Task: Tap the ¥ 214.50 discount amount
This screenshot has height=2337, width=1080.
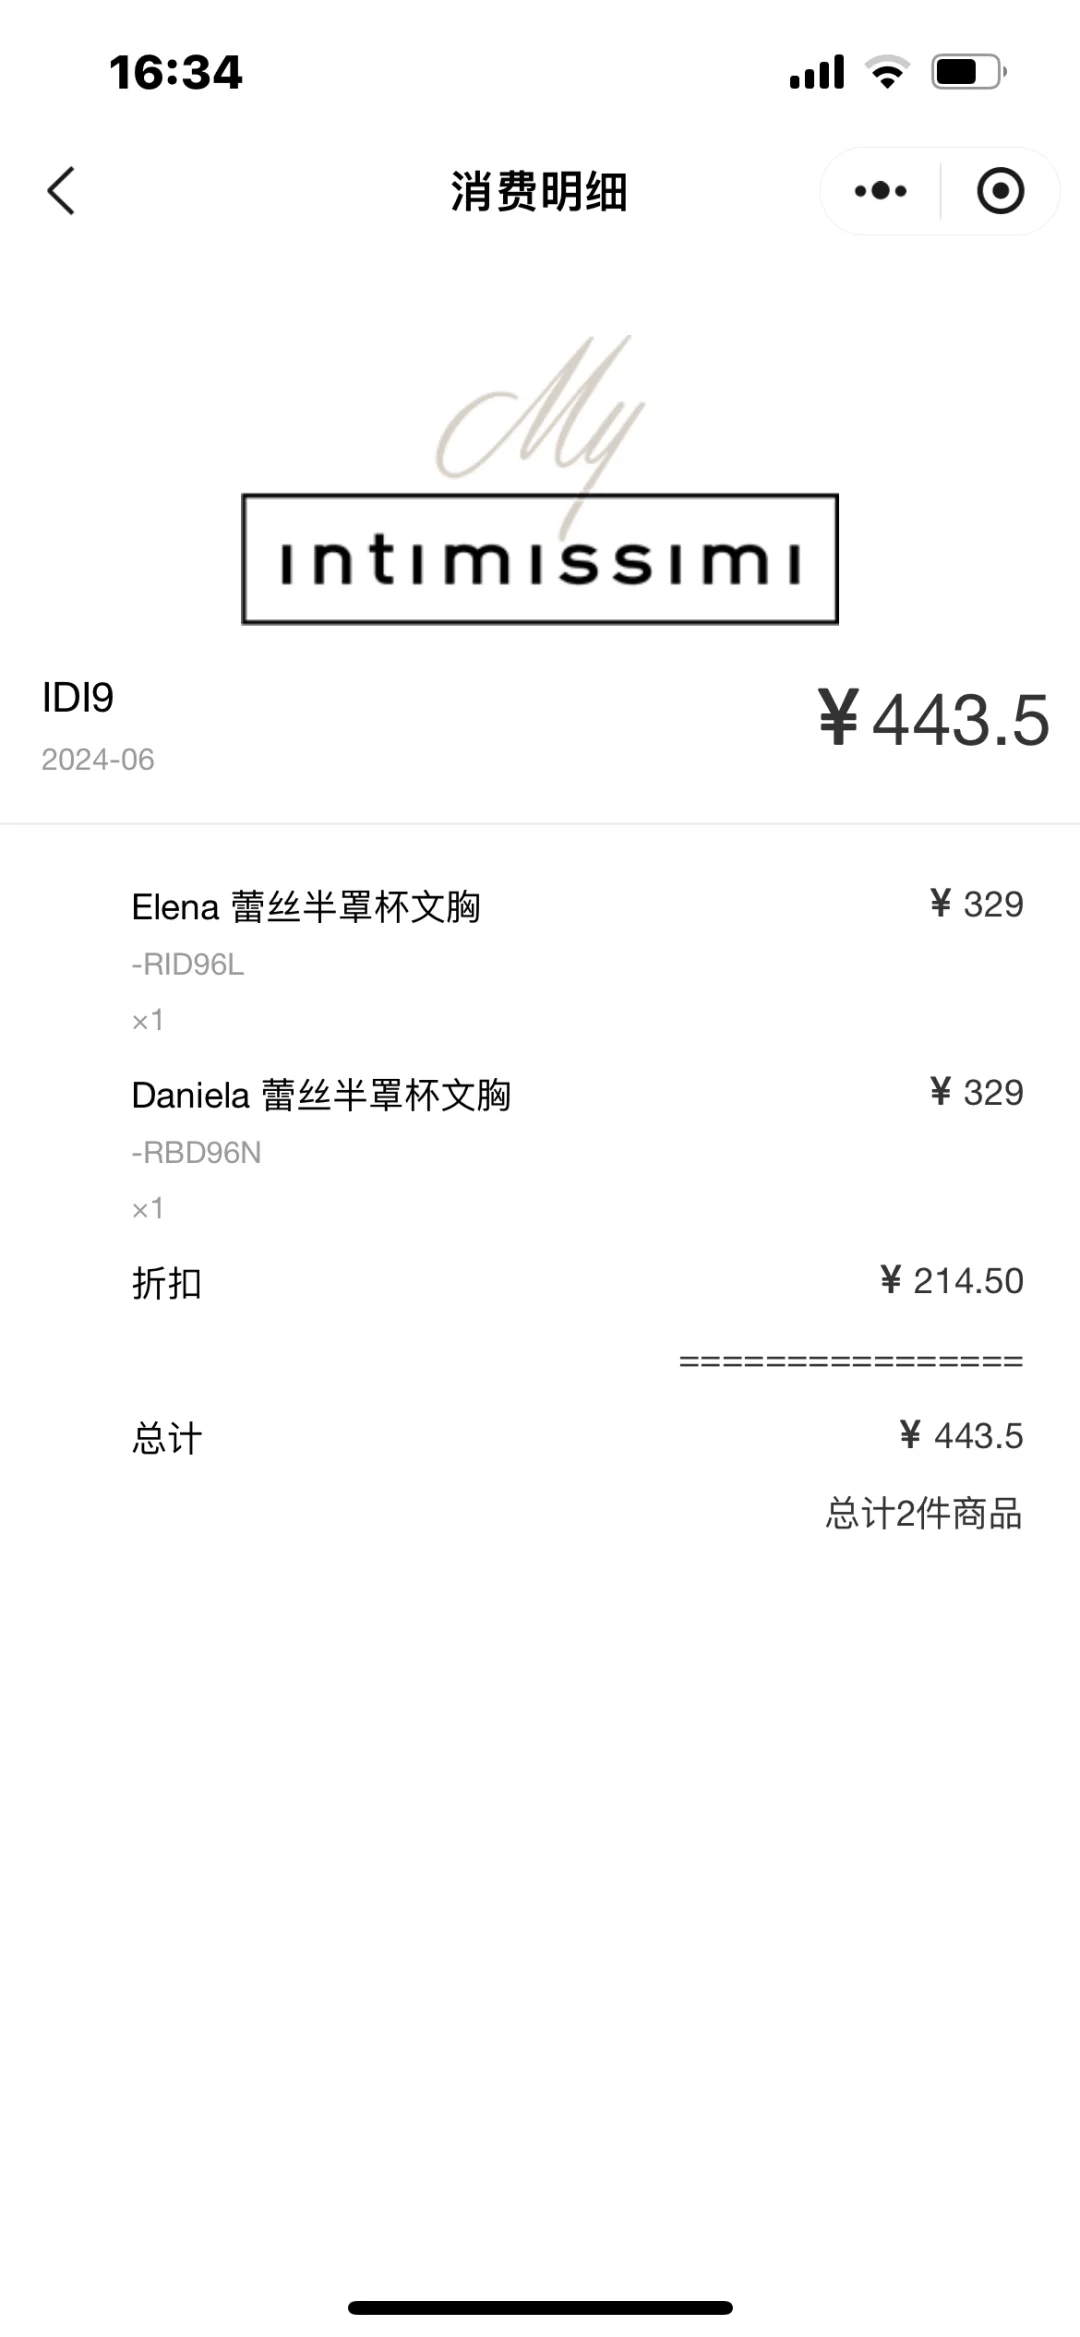Action: point(952,1280)
